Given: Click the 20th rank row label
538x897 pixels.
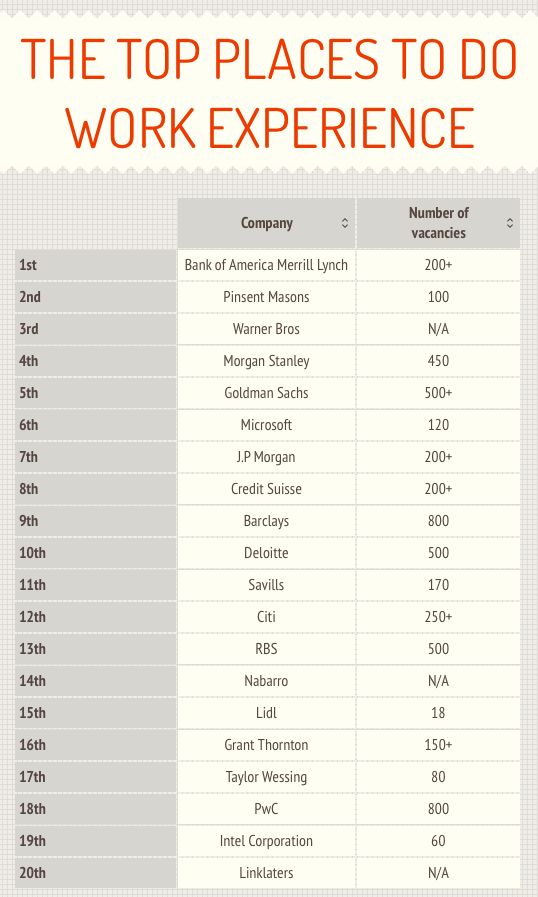Looking at the screenshot, I should (96, 874).
